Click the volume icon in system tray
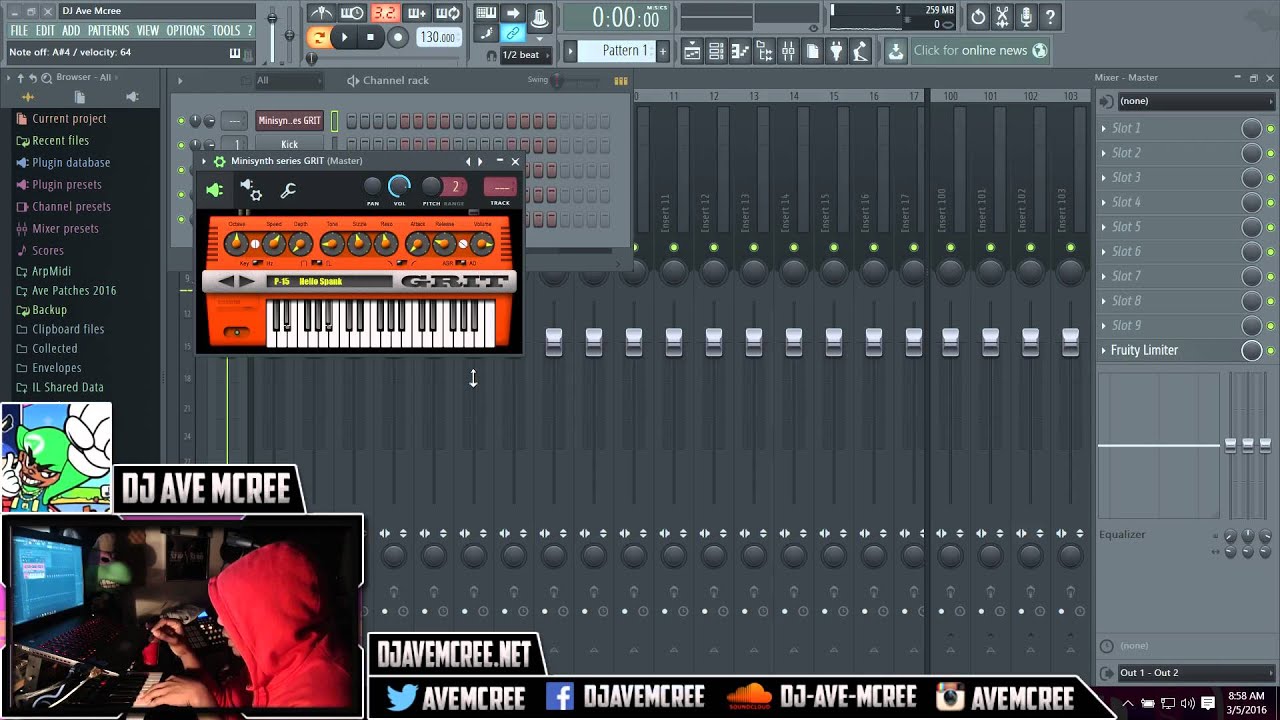Viewport: 1280px width, 720px height. [1187, 703]
